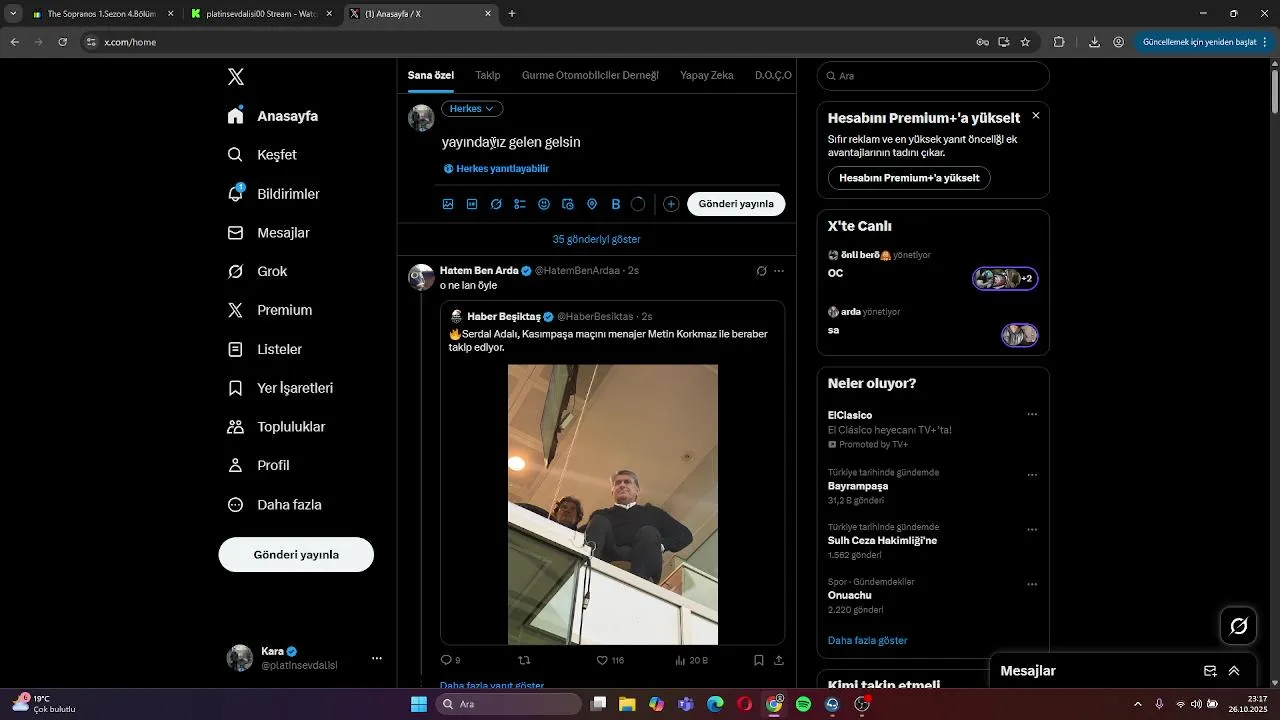Screen dimensions: 1280x720
Task: Open Hatem Ben Arda profile name
Action: click(x=479, y=271)
